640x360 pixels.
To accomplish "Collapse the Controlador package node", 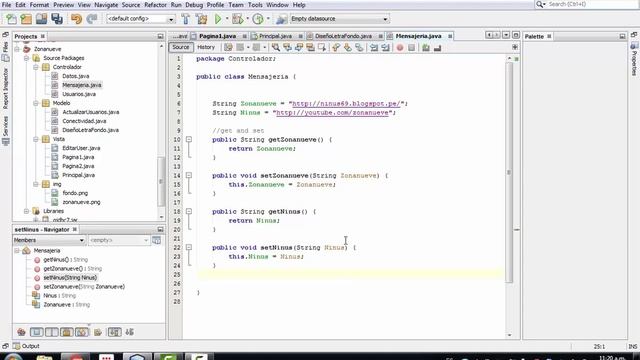I will (x=36, y=67).
